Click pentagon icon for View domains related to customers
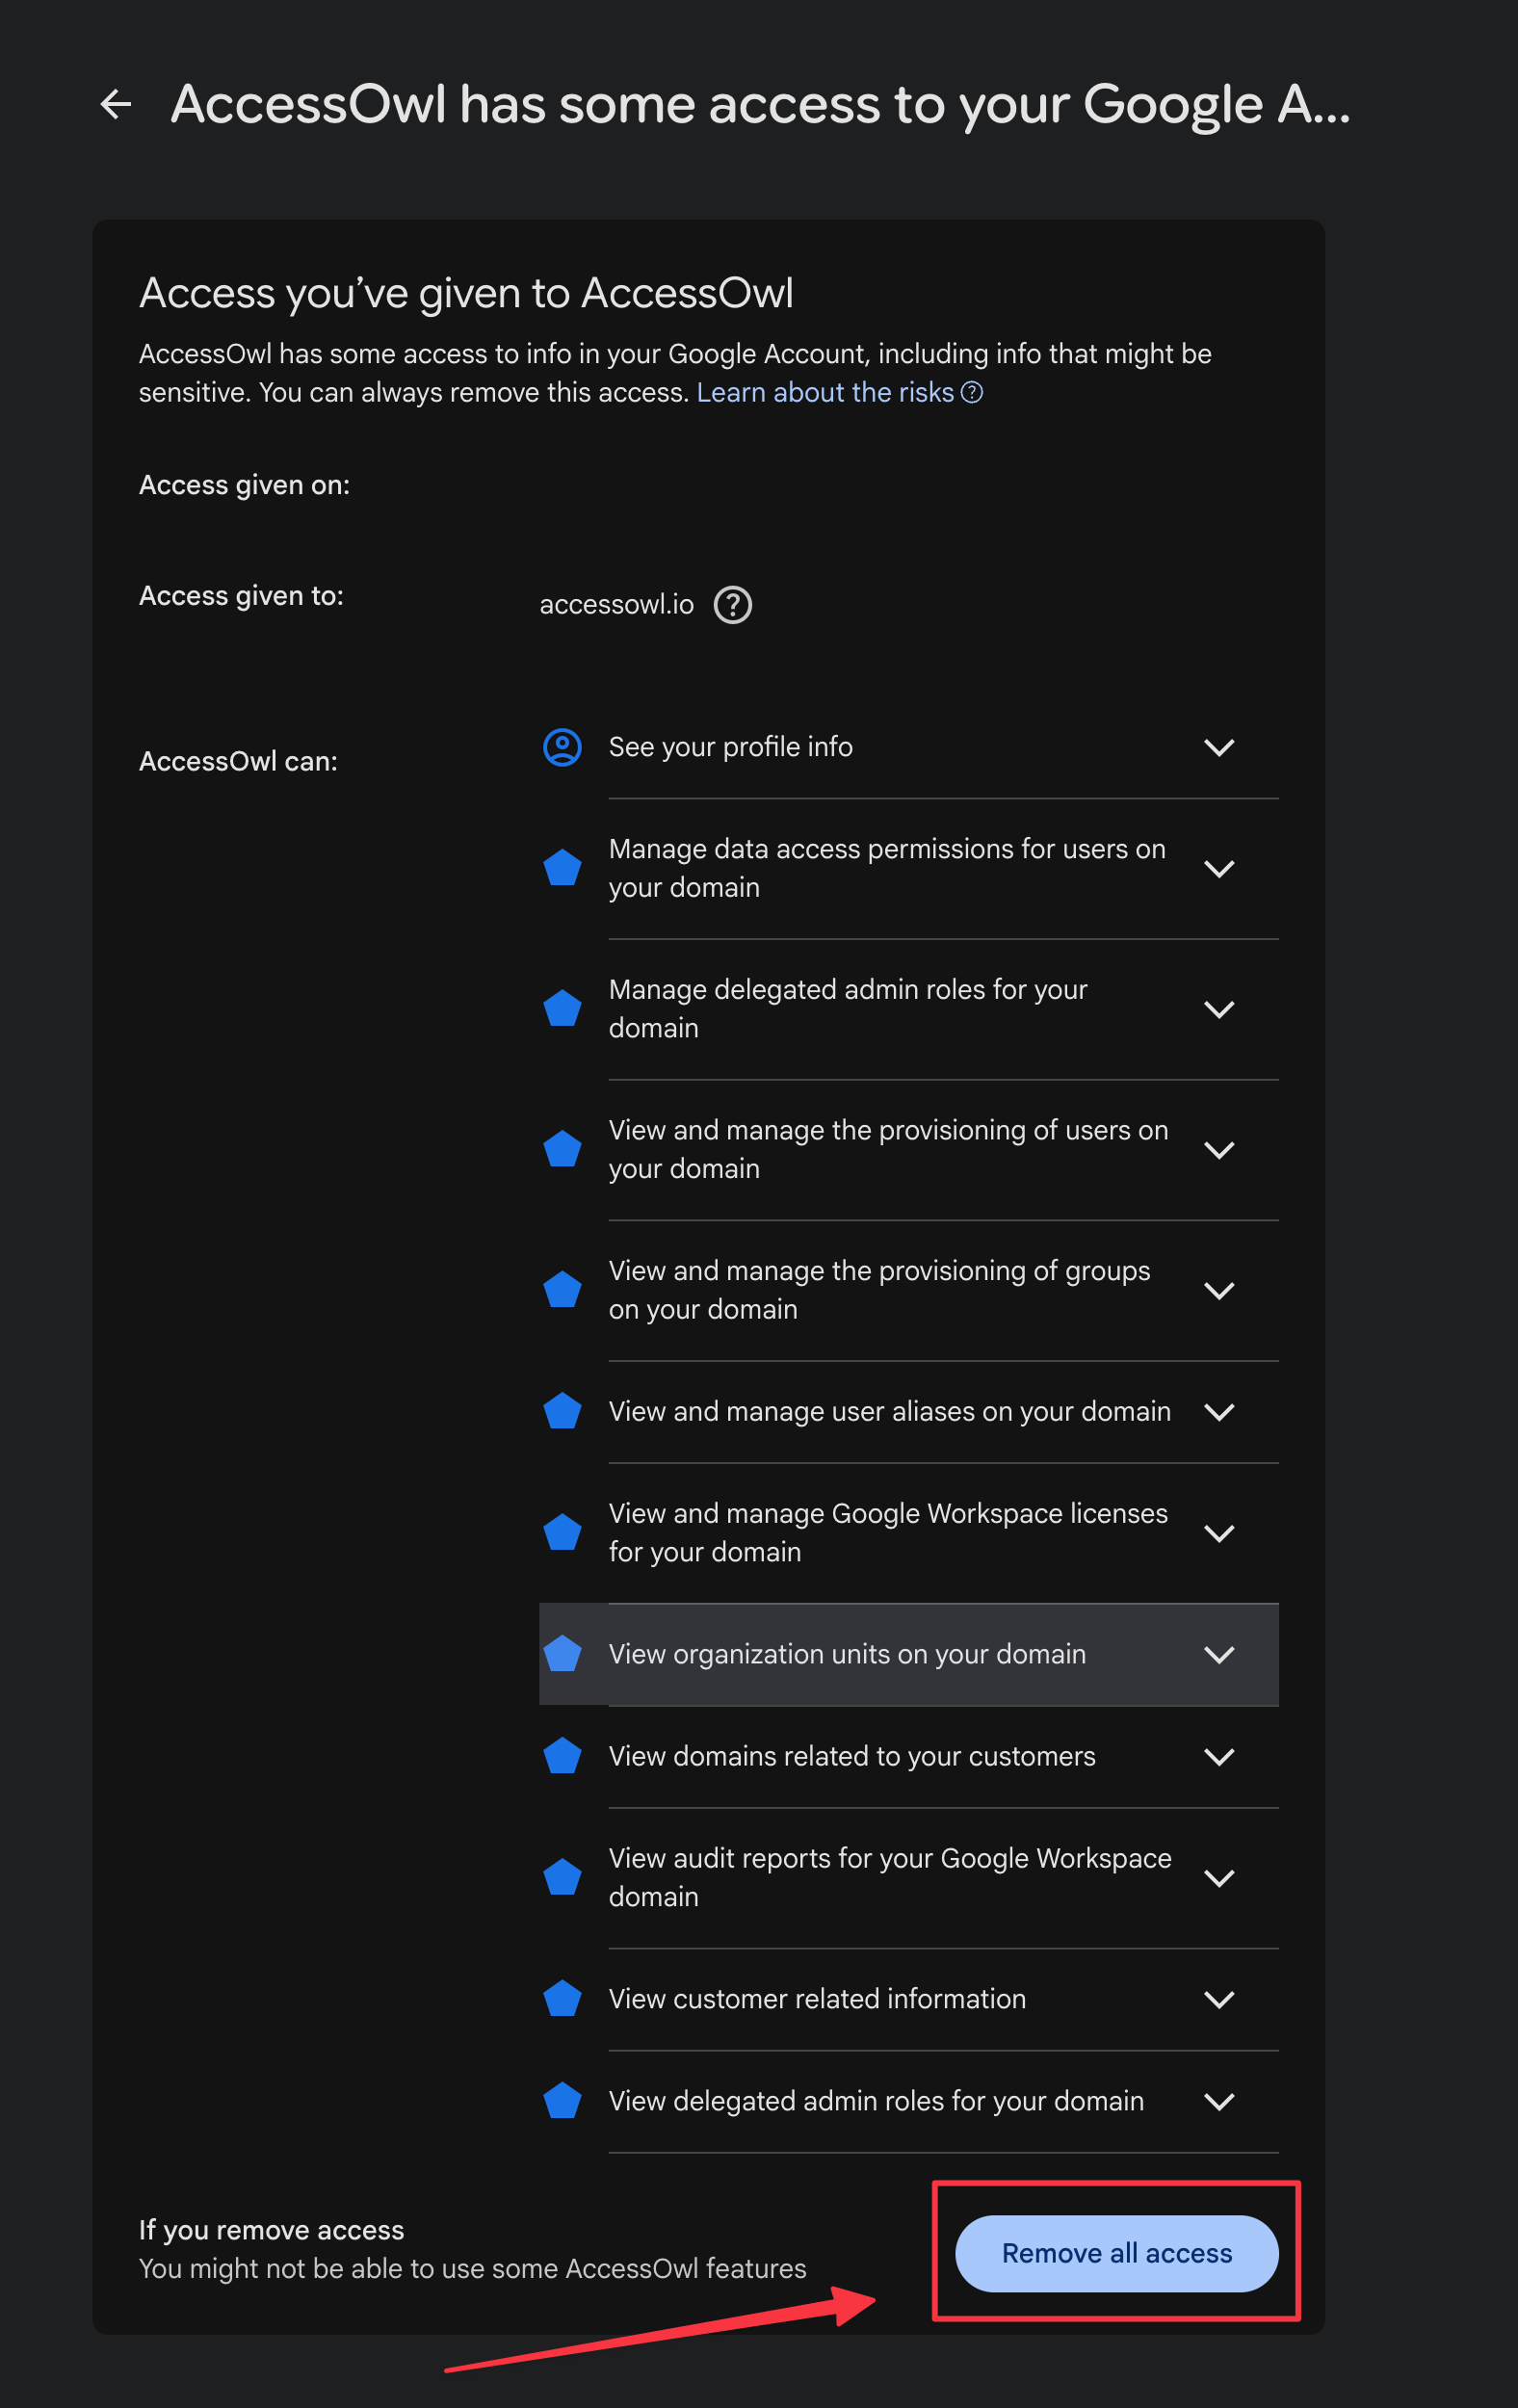 tap(562, 1755)
